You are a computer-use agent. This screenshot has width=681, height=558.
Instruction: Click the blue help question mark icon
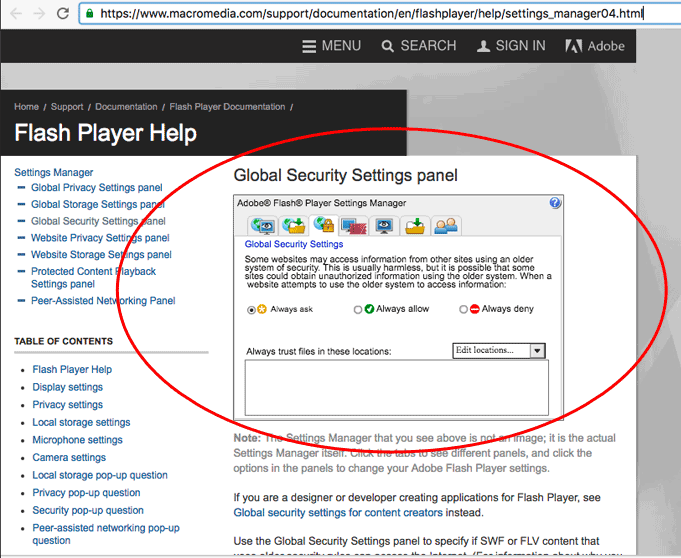pyautogui.click(x=555, y=203)
